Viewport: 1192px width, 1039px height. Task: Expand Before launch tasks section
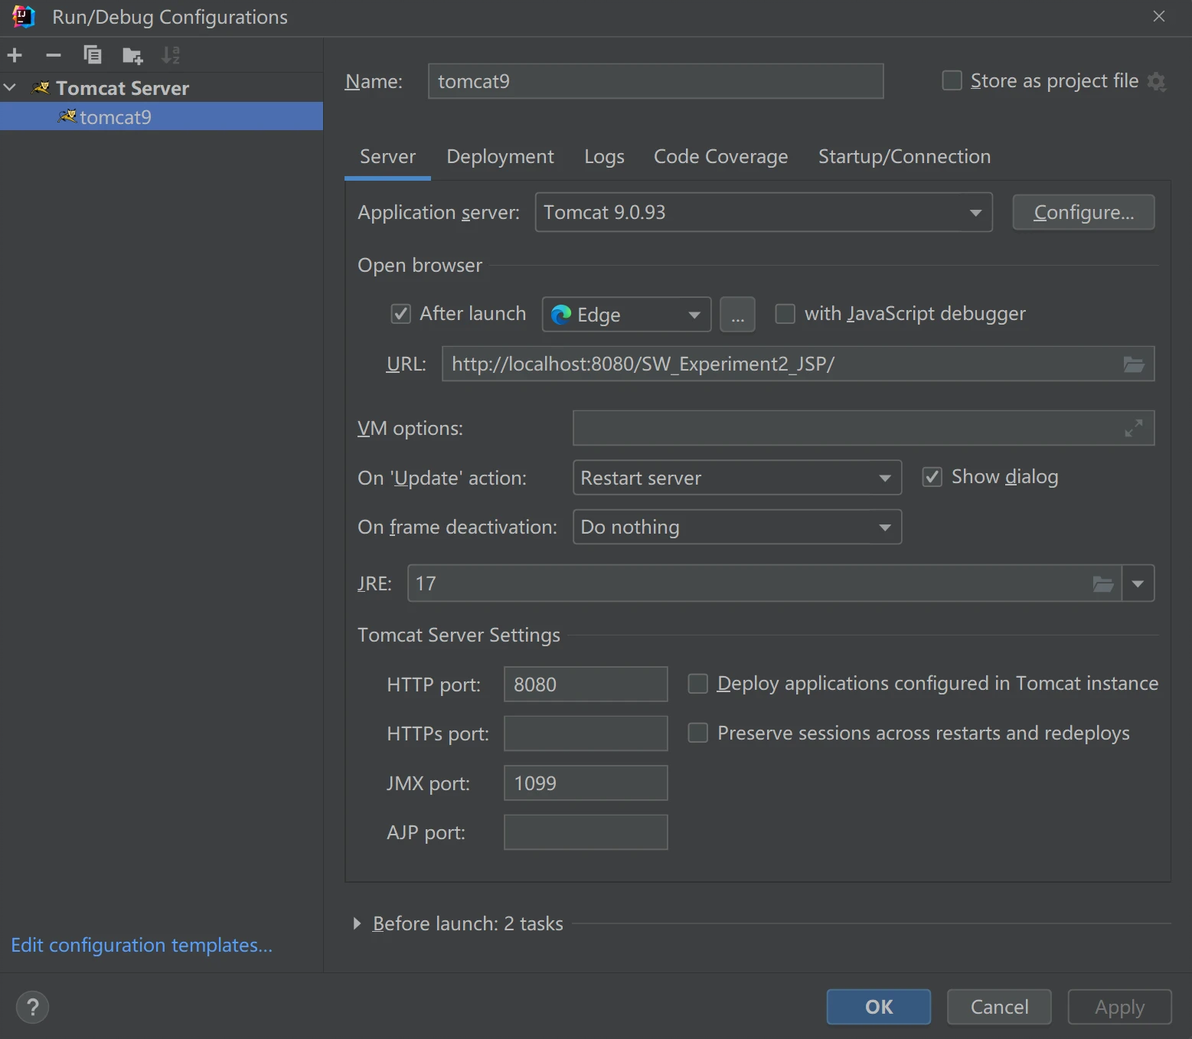point(357,923)
